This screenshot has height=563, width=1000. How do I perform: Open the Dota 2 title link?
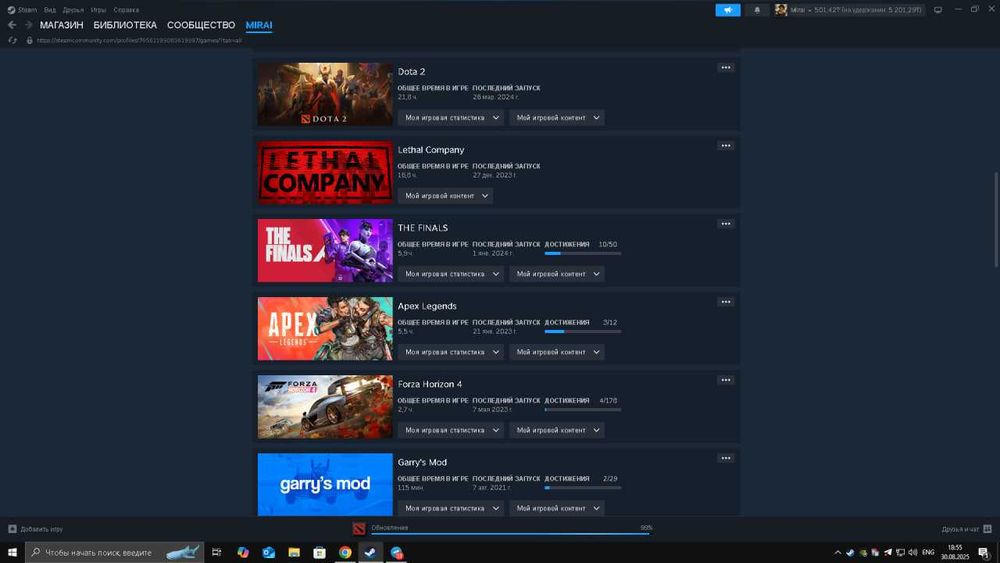pos(411,71)
